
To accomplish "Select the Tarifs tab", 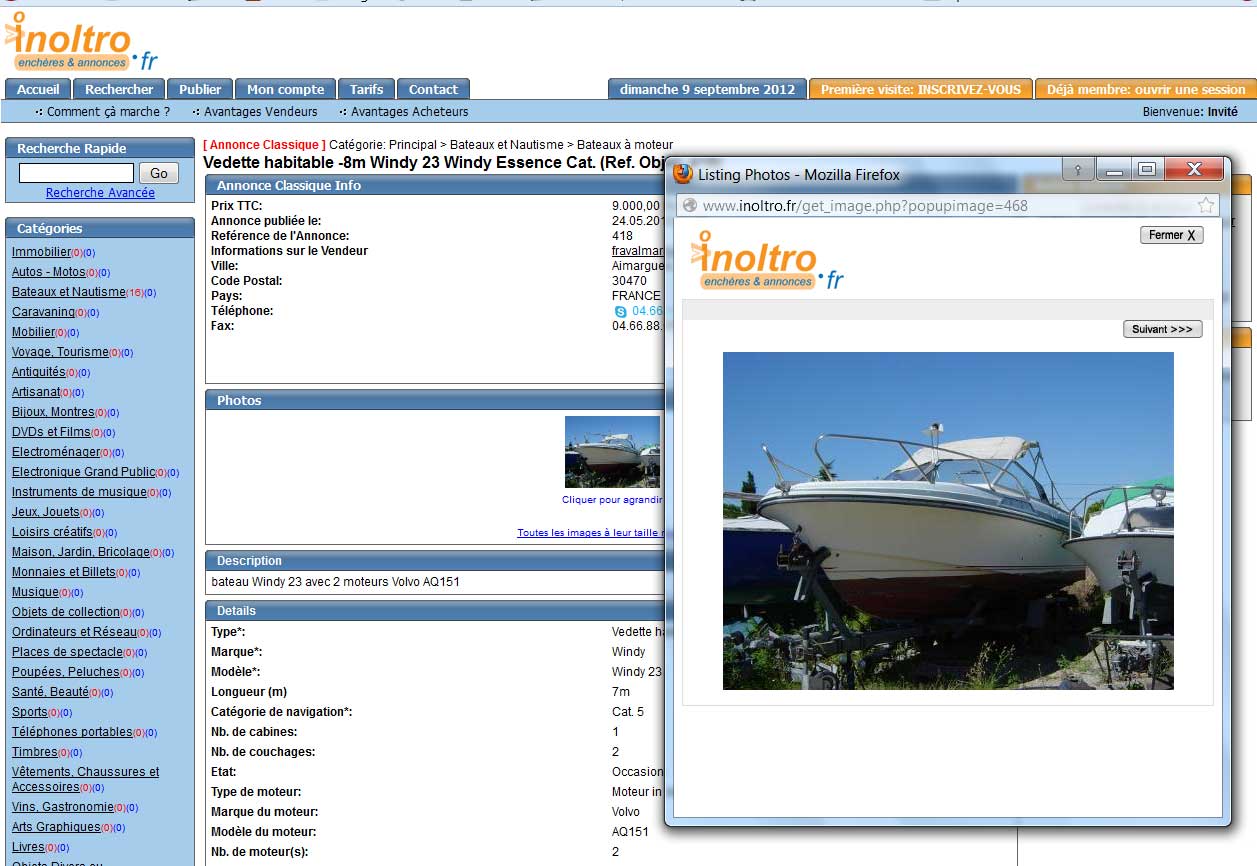I will point(367,89).
